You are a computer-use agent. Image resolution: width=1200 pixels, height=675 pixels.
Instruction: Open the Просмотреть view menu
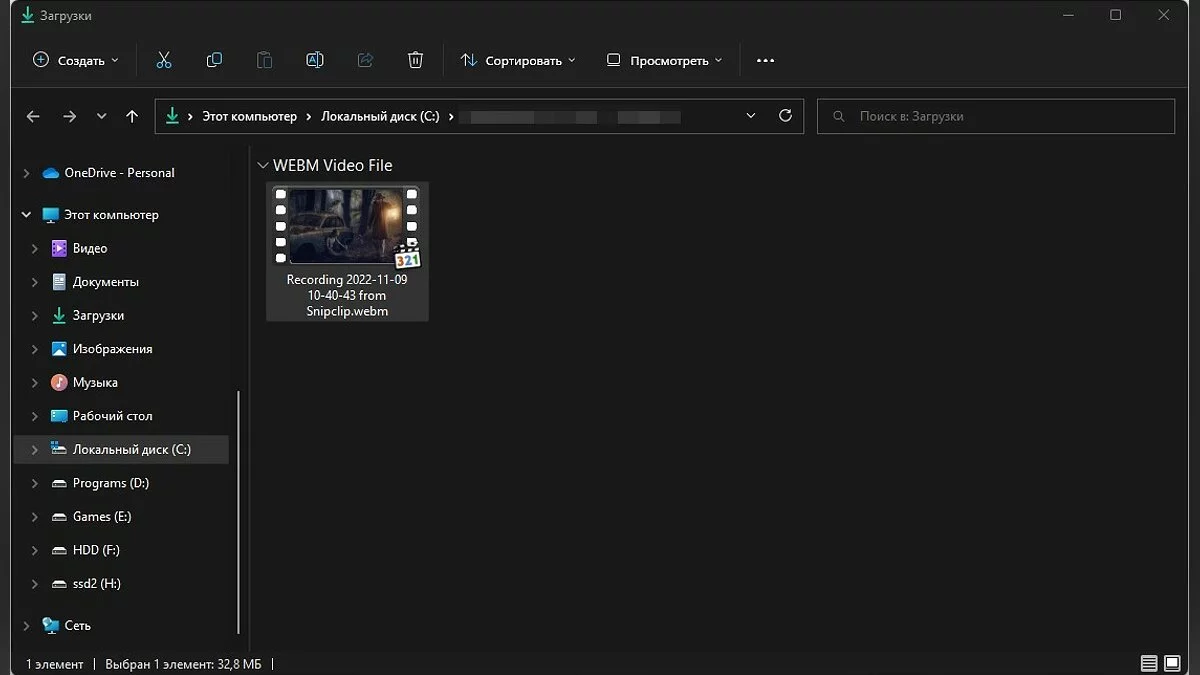(x=664, y=60)
